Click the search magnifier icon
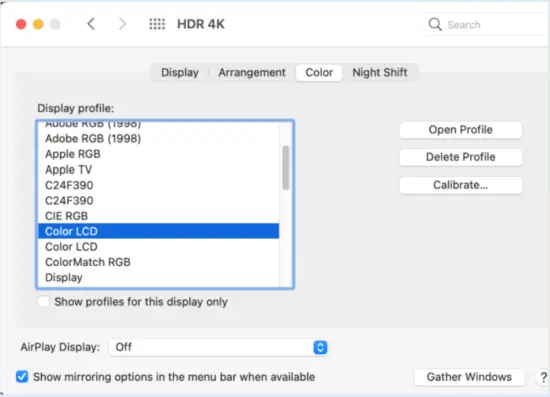 point(435,25)
